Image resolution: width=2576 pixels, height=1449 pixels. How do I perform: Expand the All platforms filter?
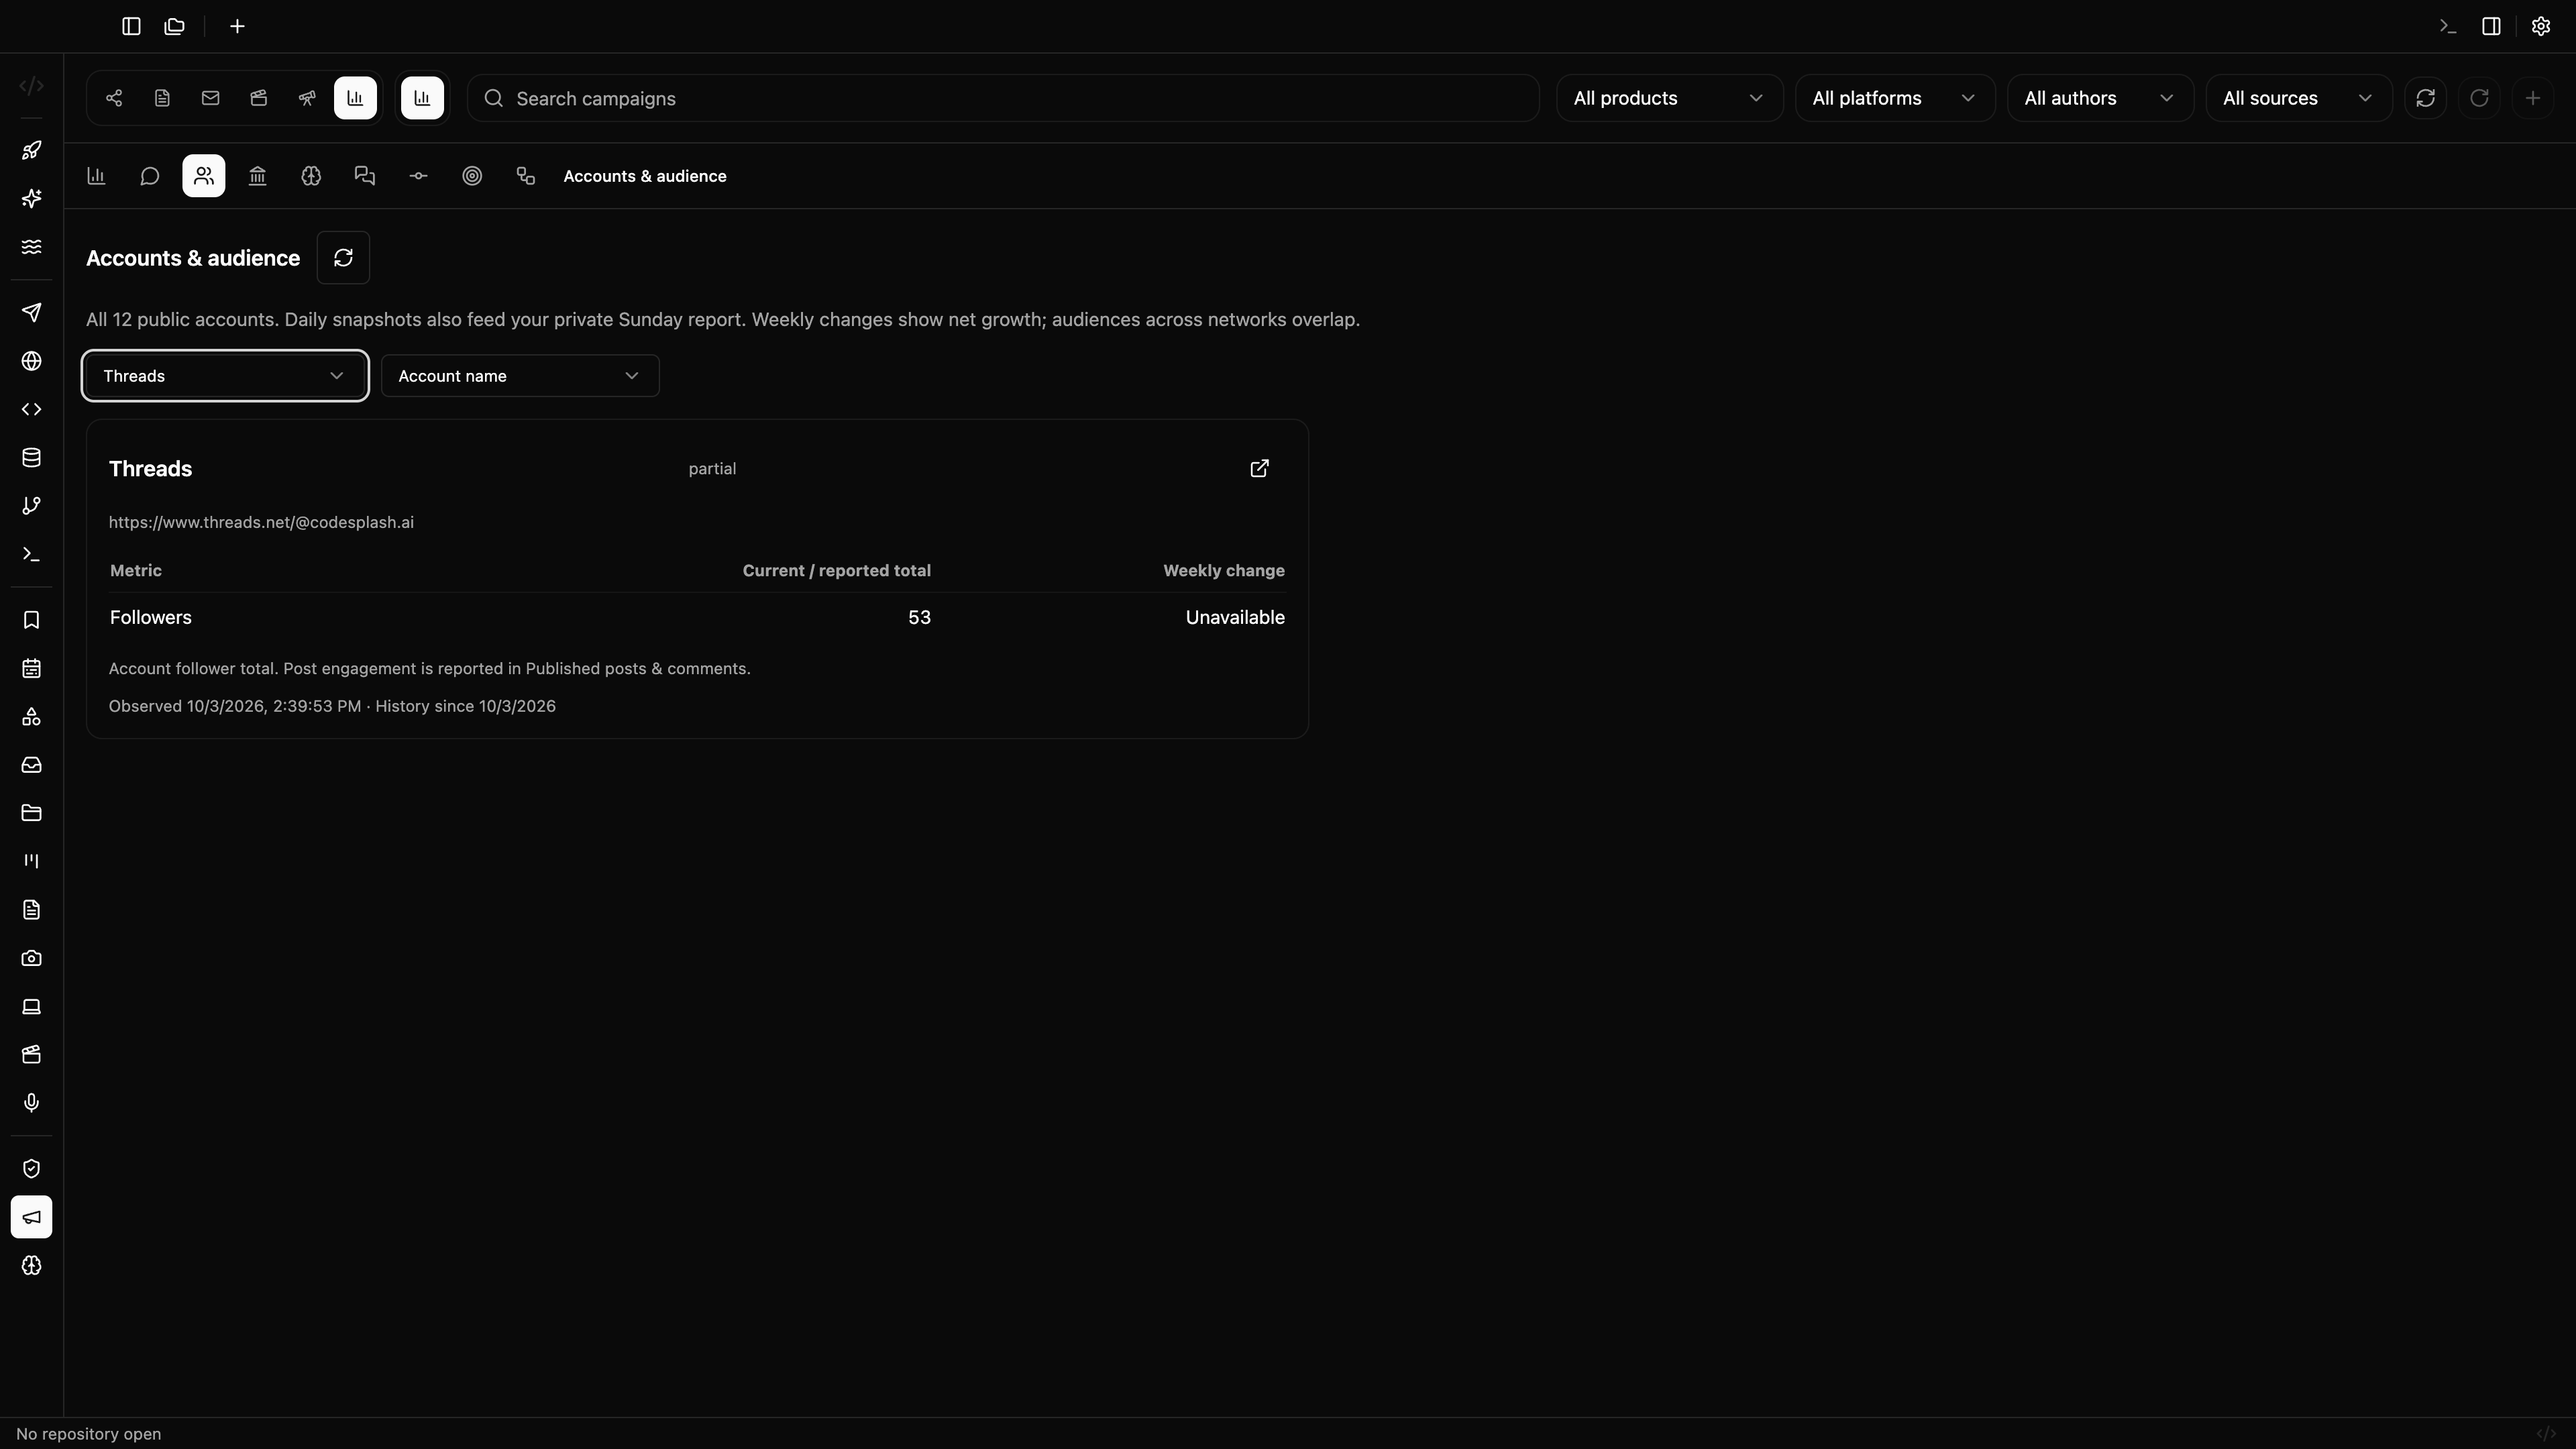click(1895, 98)
